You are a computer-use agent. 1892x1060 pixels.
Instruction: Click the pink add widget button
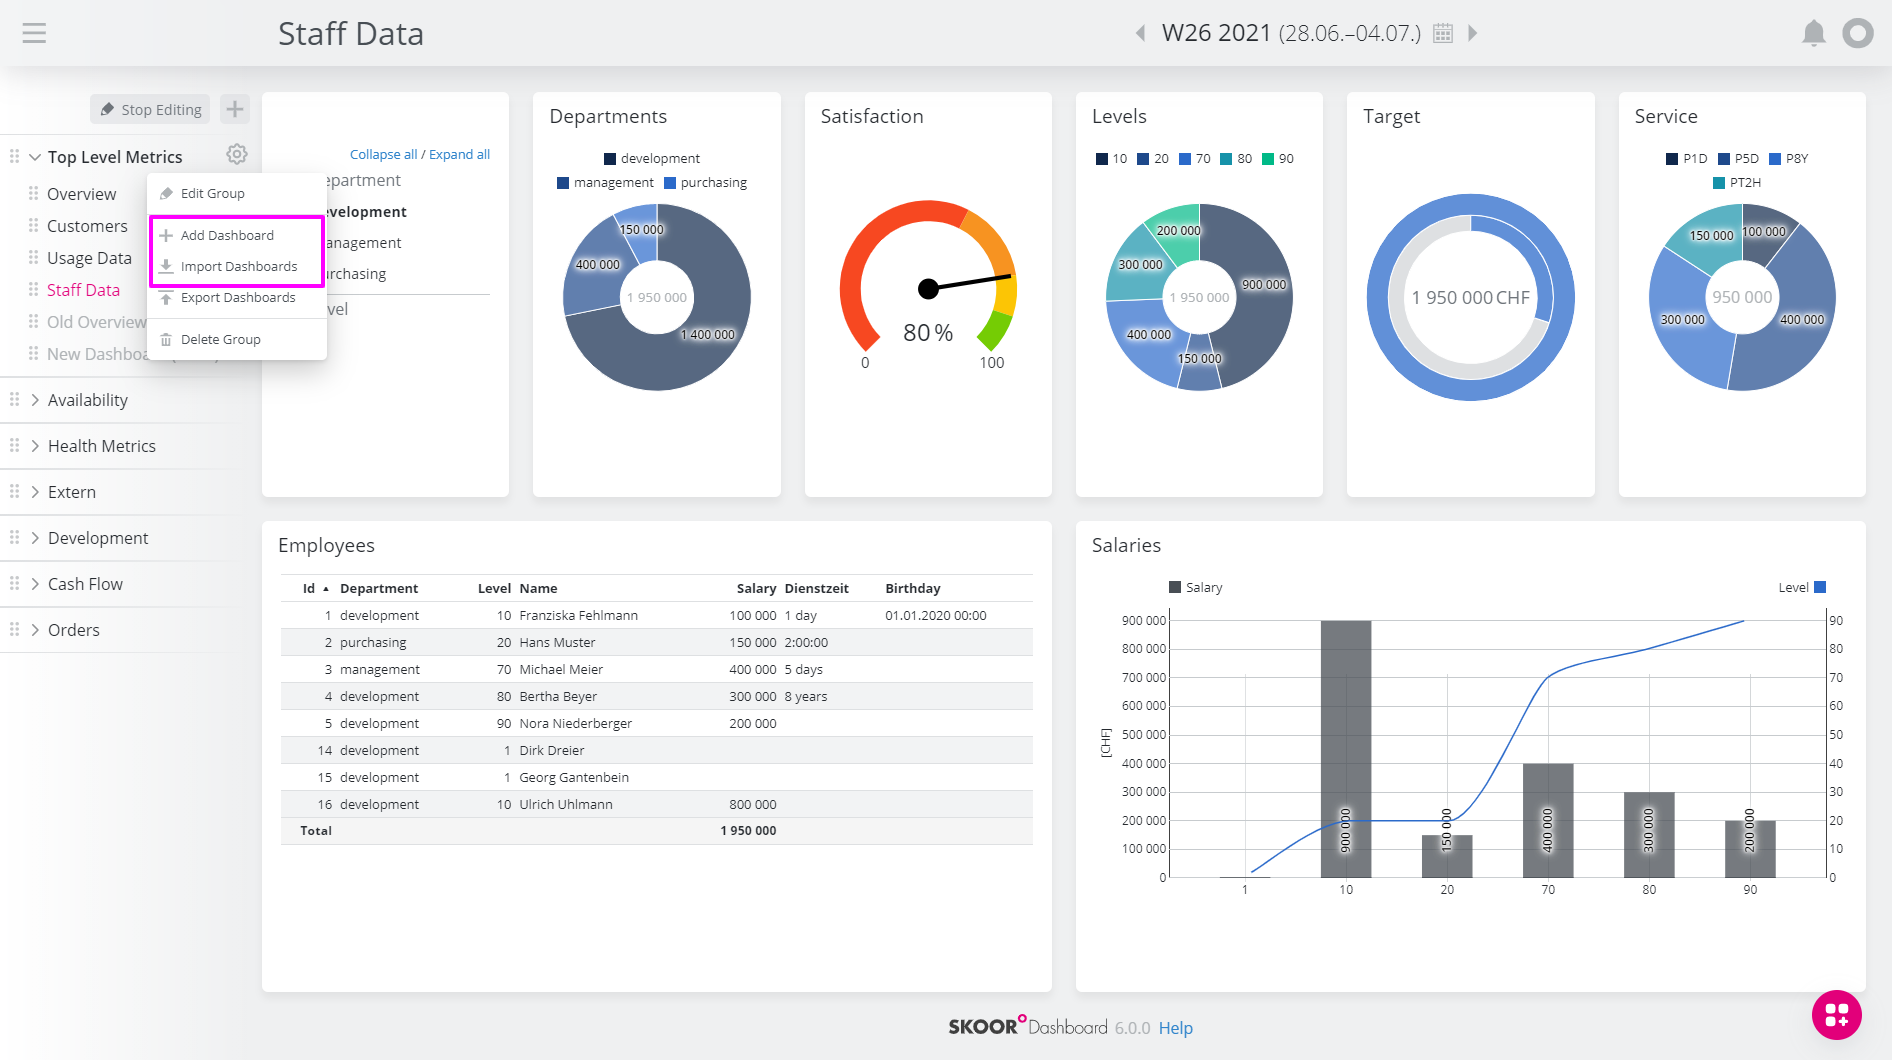[x=1836, y=1015]
